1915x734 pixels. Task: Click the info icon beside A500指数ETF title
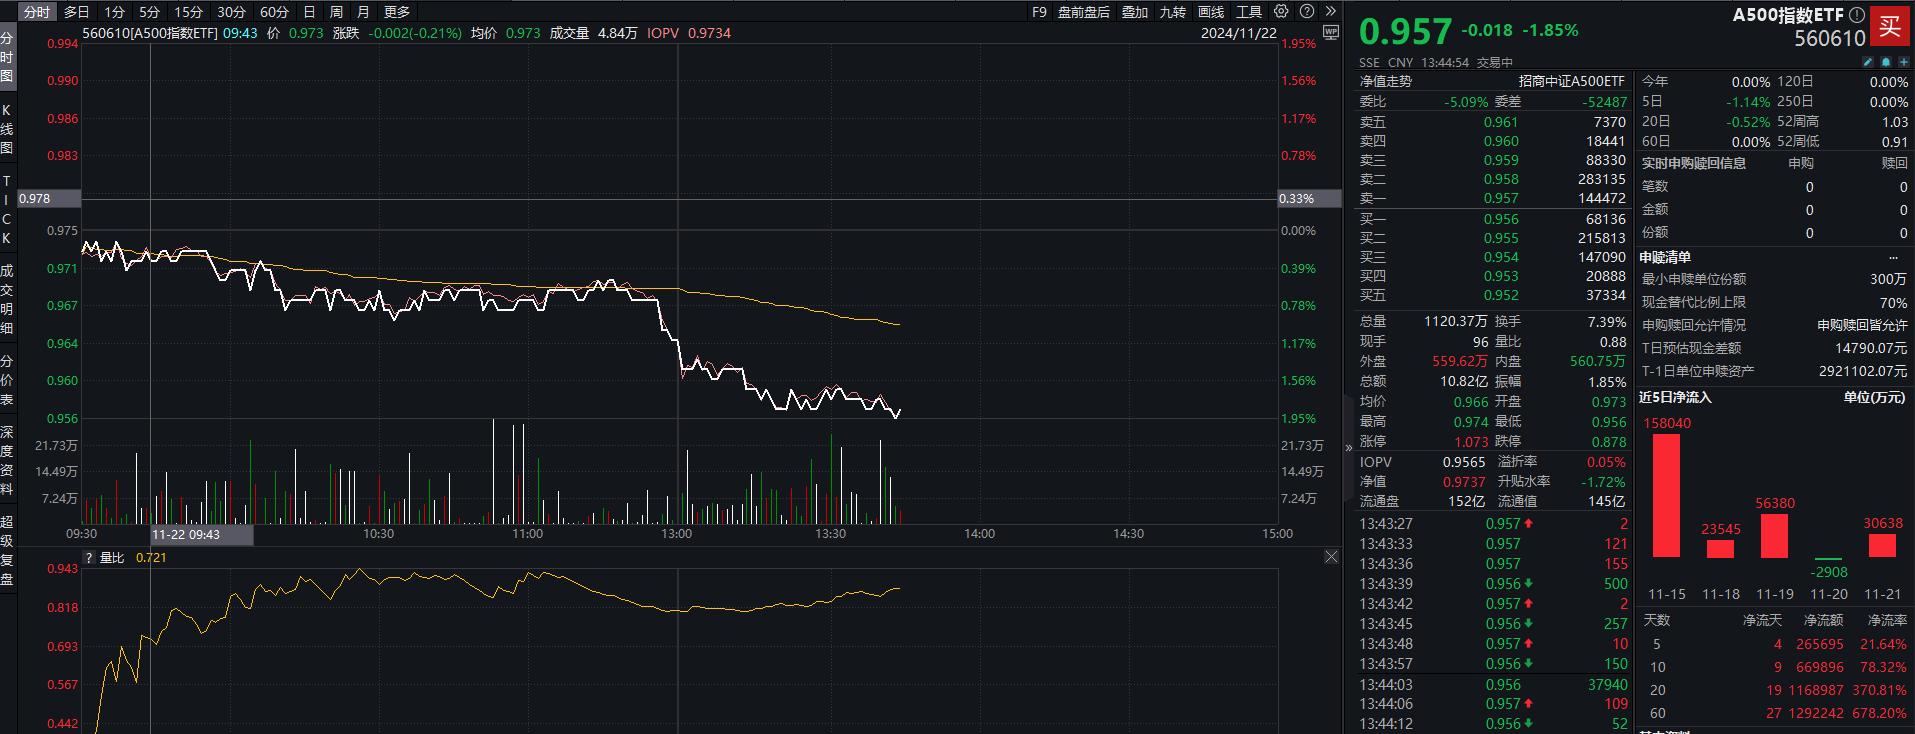tap(1857, 15)
